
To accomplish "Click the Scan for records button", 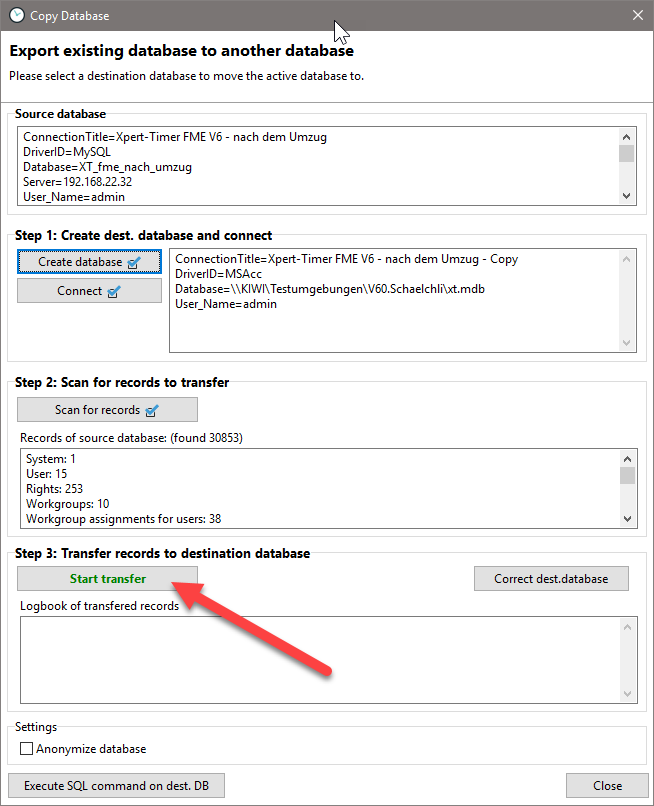I will point(107,410).
